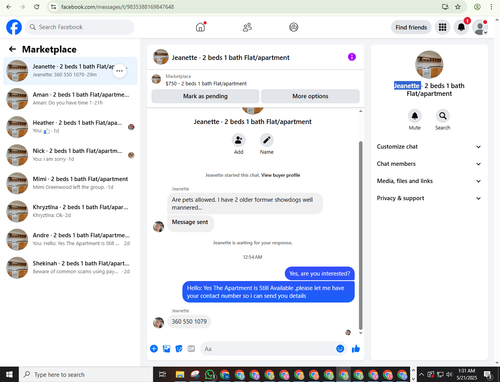
Task: Click the 'Are pets allowed' message bubble
Action: [245, 203]
